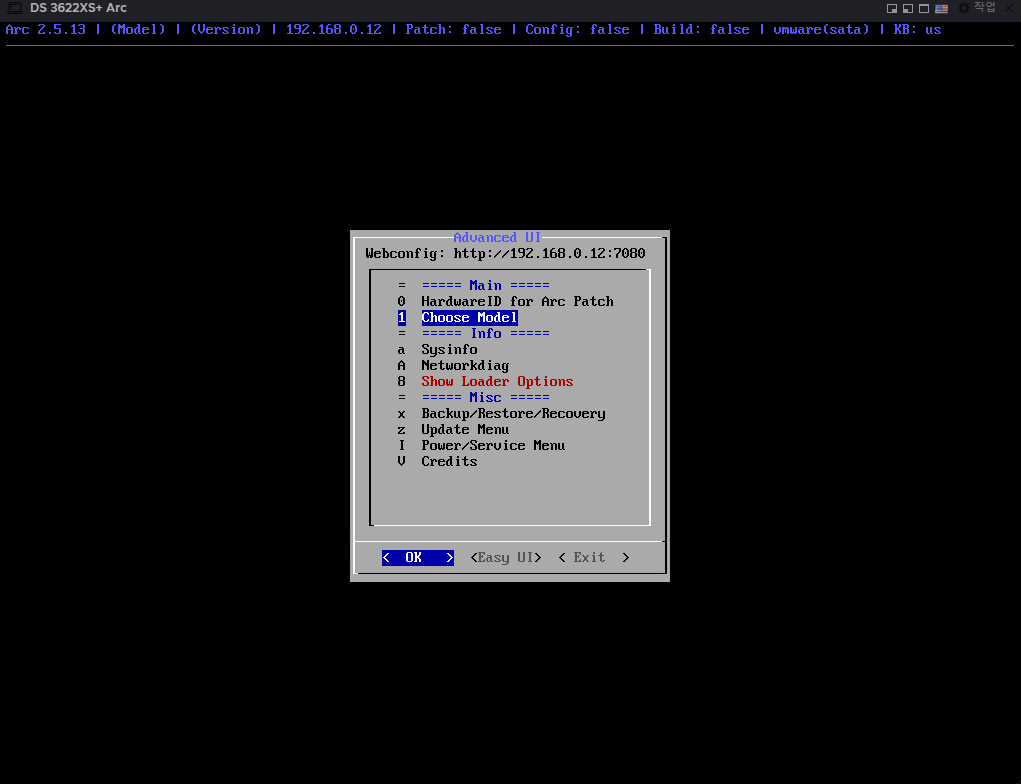Open the Sysinfo menu entry
Image resolution: width=1021 pixels, height=784 pixels.
[448, 350]
